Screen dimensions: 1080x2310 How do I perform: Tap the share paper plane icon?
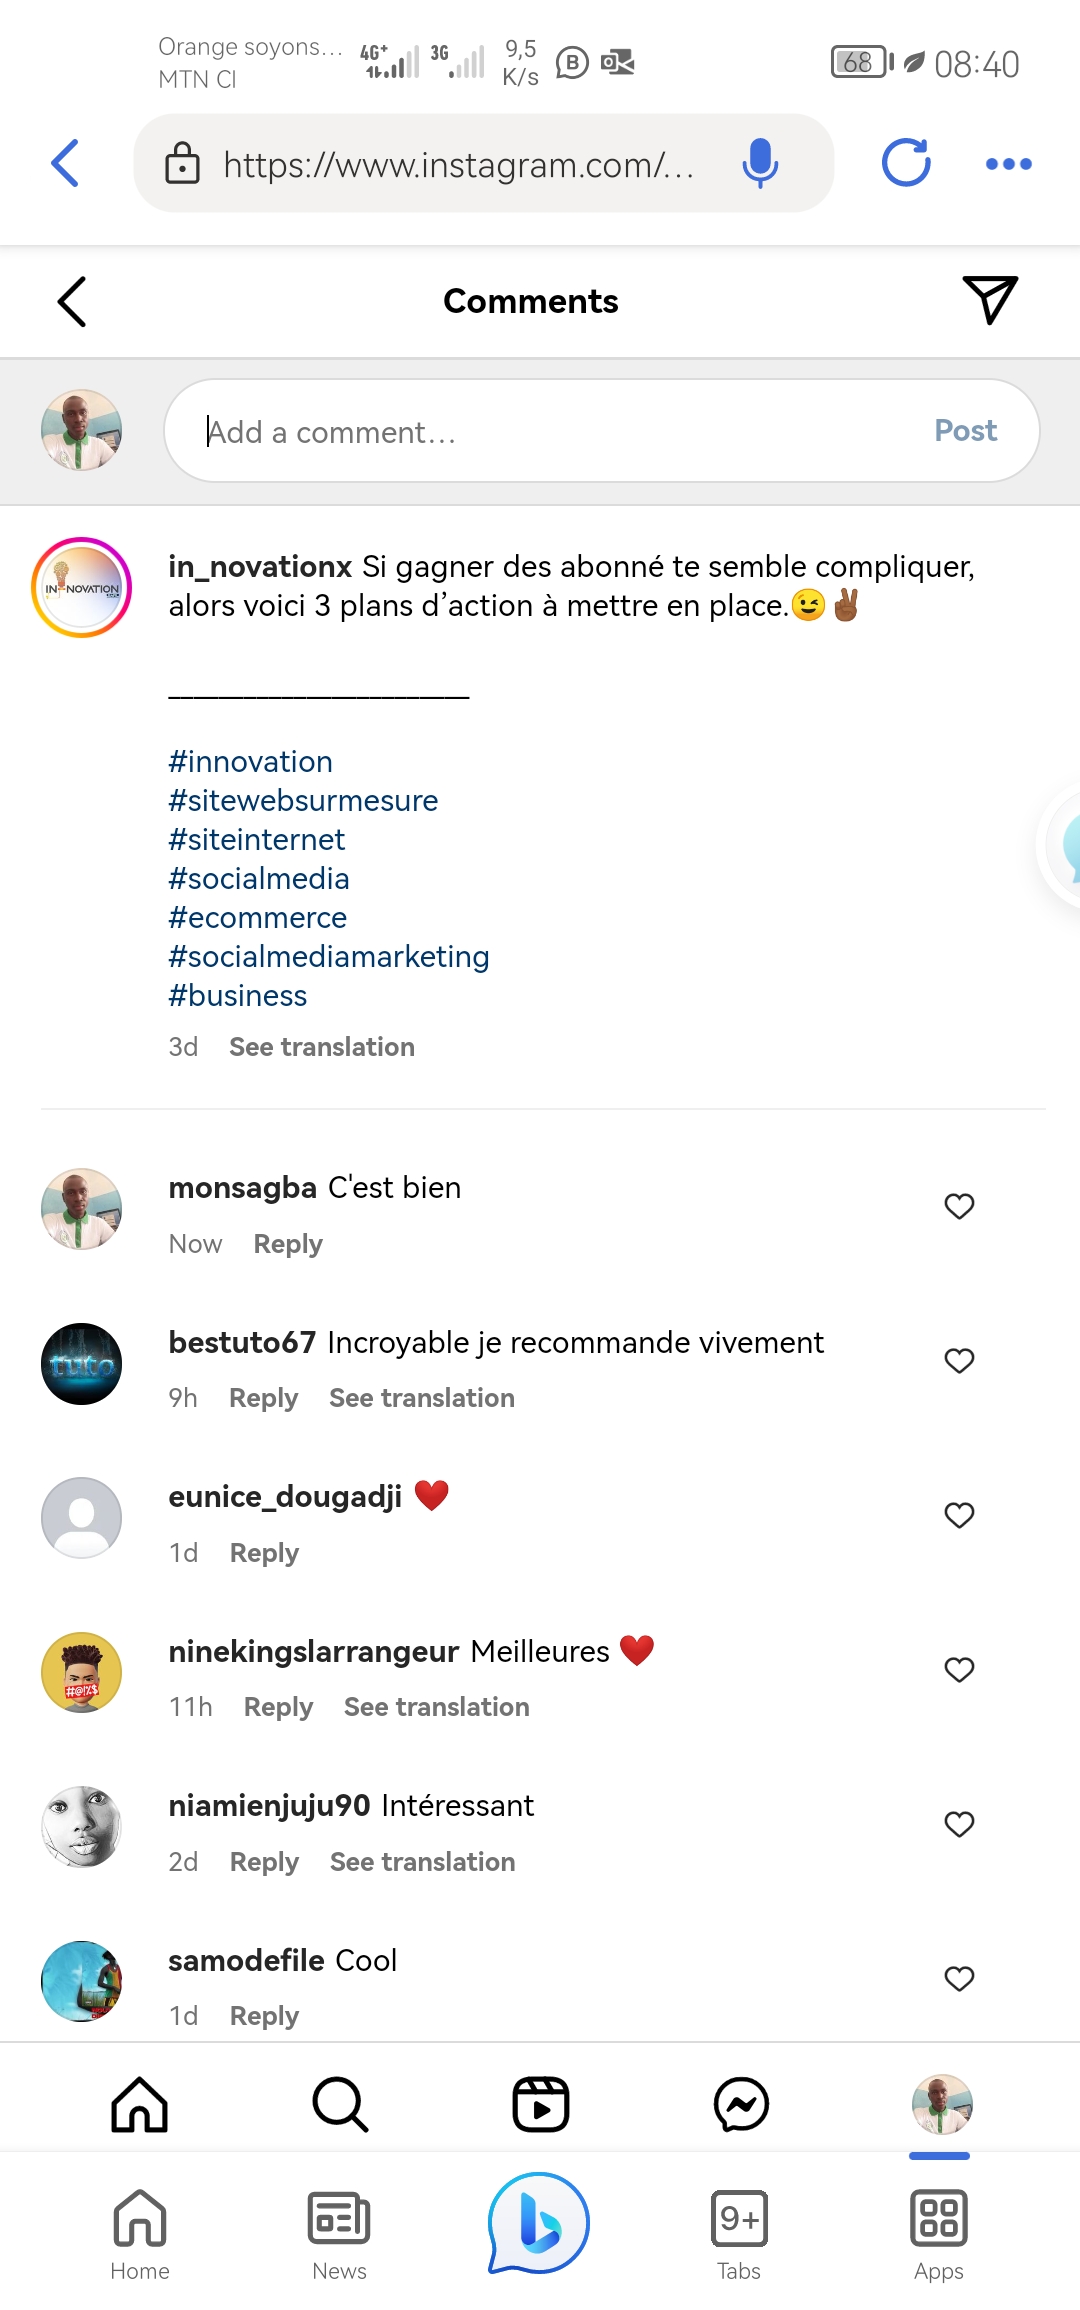(989, 300)
